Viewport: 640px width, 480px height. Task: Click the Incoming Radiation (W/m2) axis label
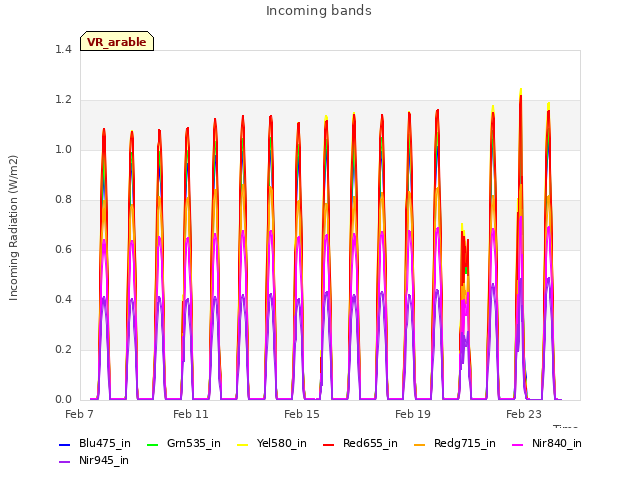13,228
